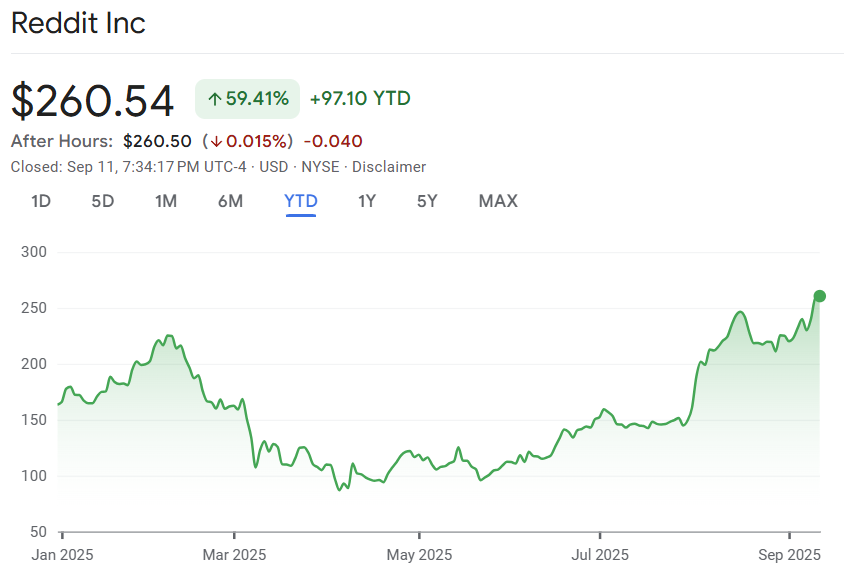Click the red down arrow beside 0.015%
This screenshot has width=844, height=588.
pos(216,142)
